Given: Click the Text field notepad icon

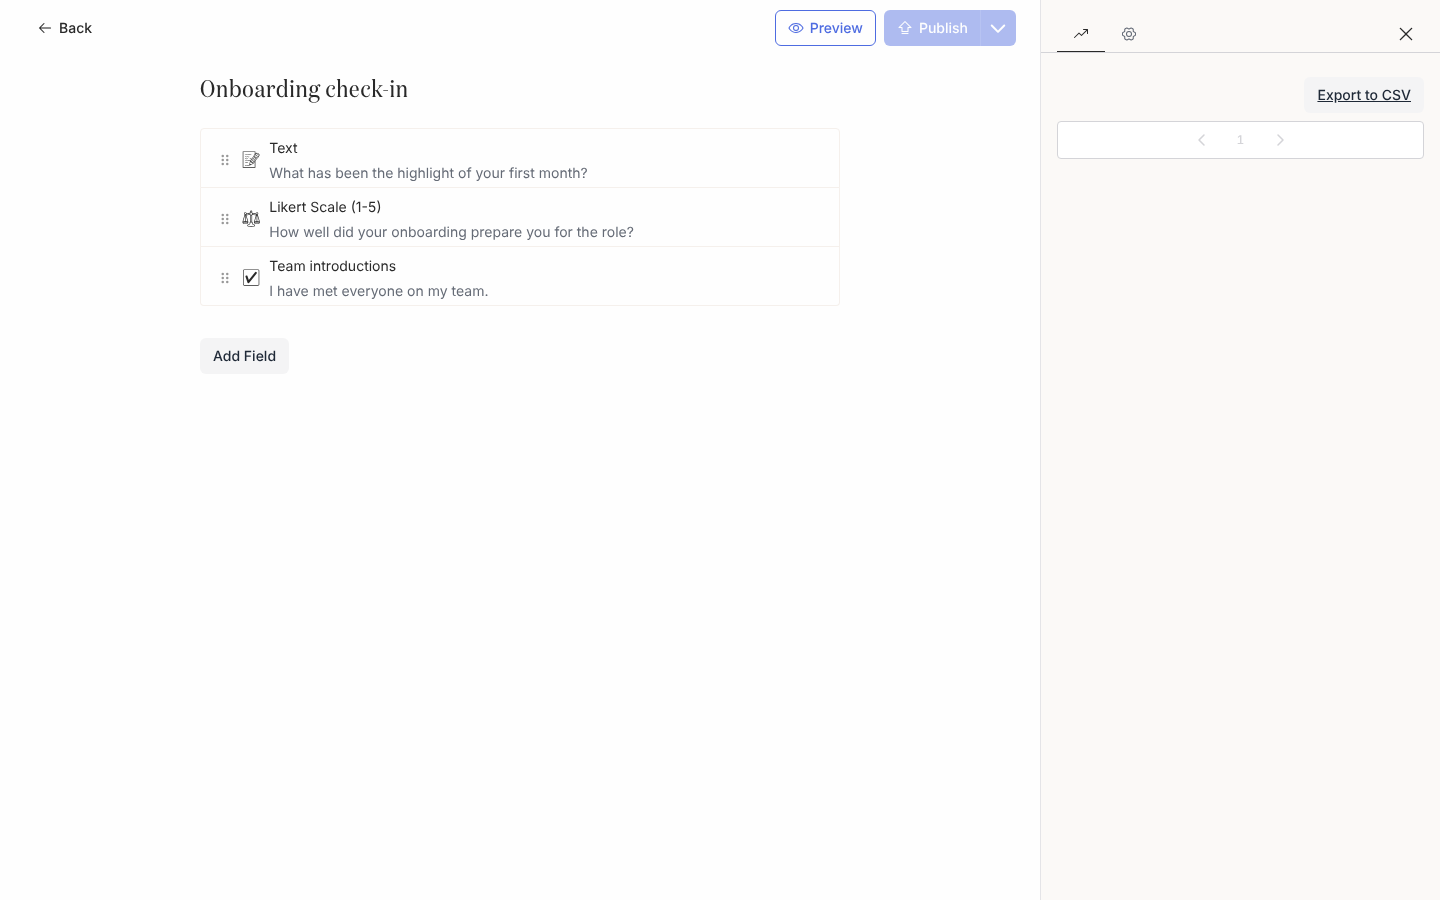Looking at the screenshot, I should tap(251, 160).
